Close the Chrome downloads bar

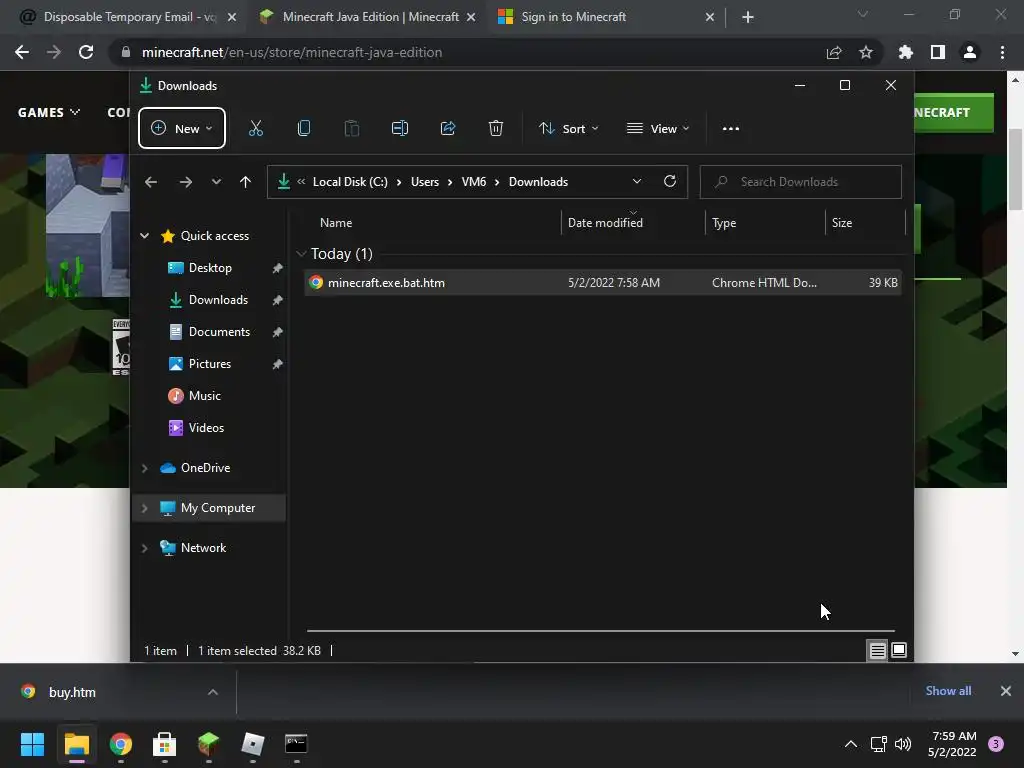coord(1006,691)
